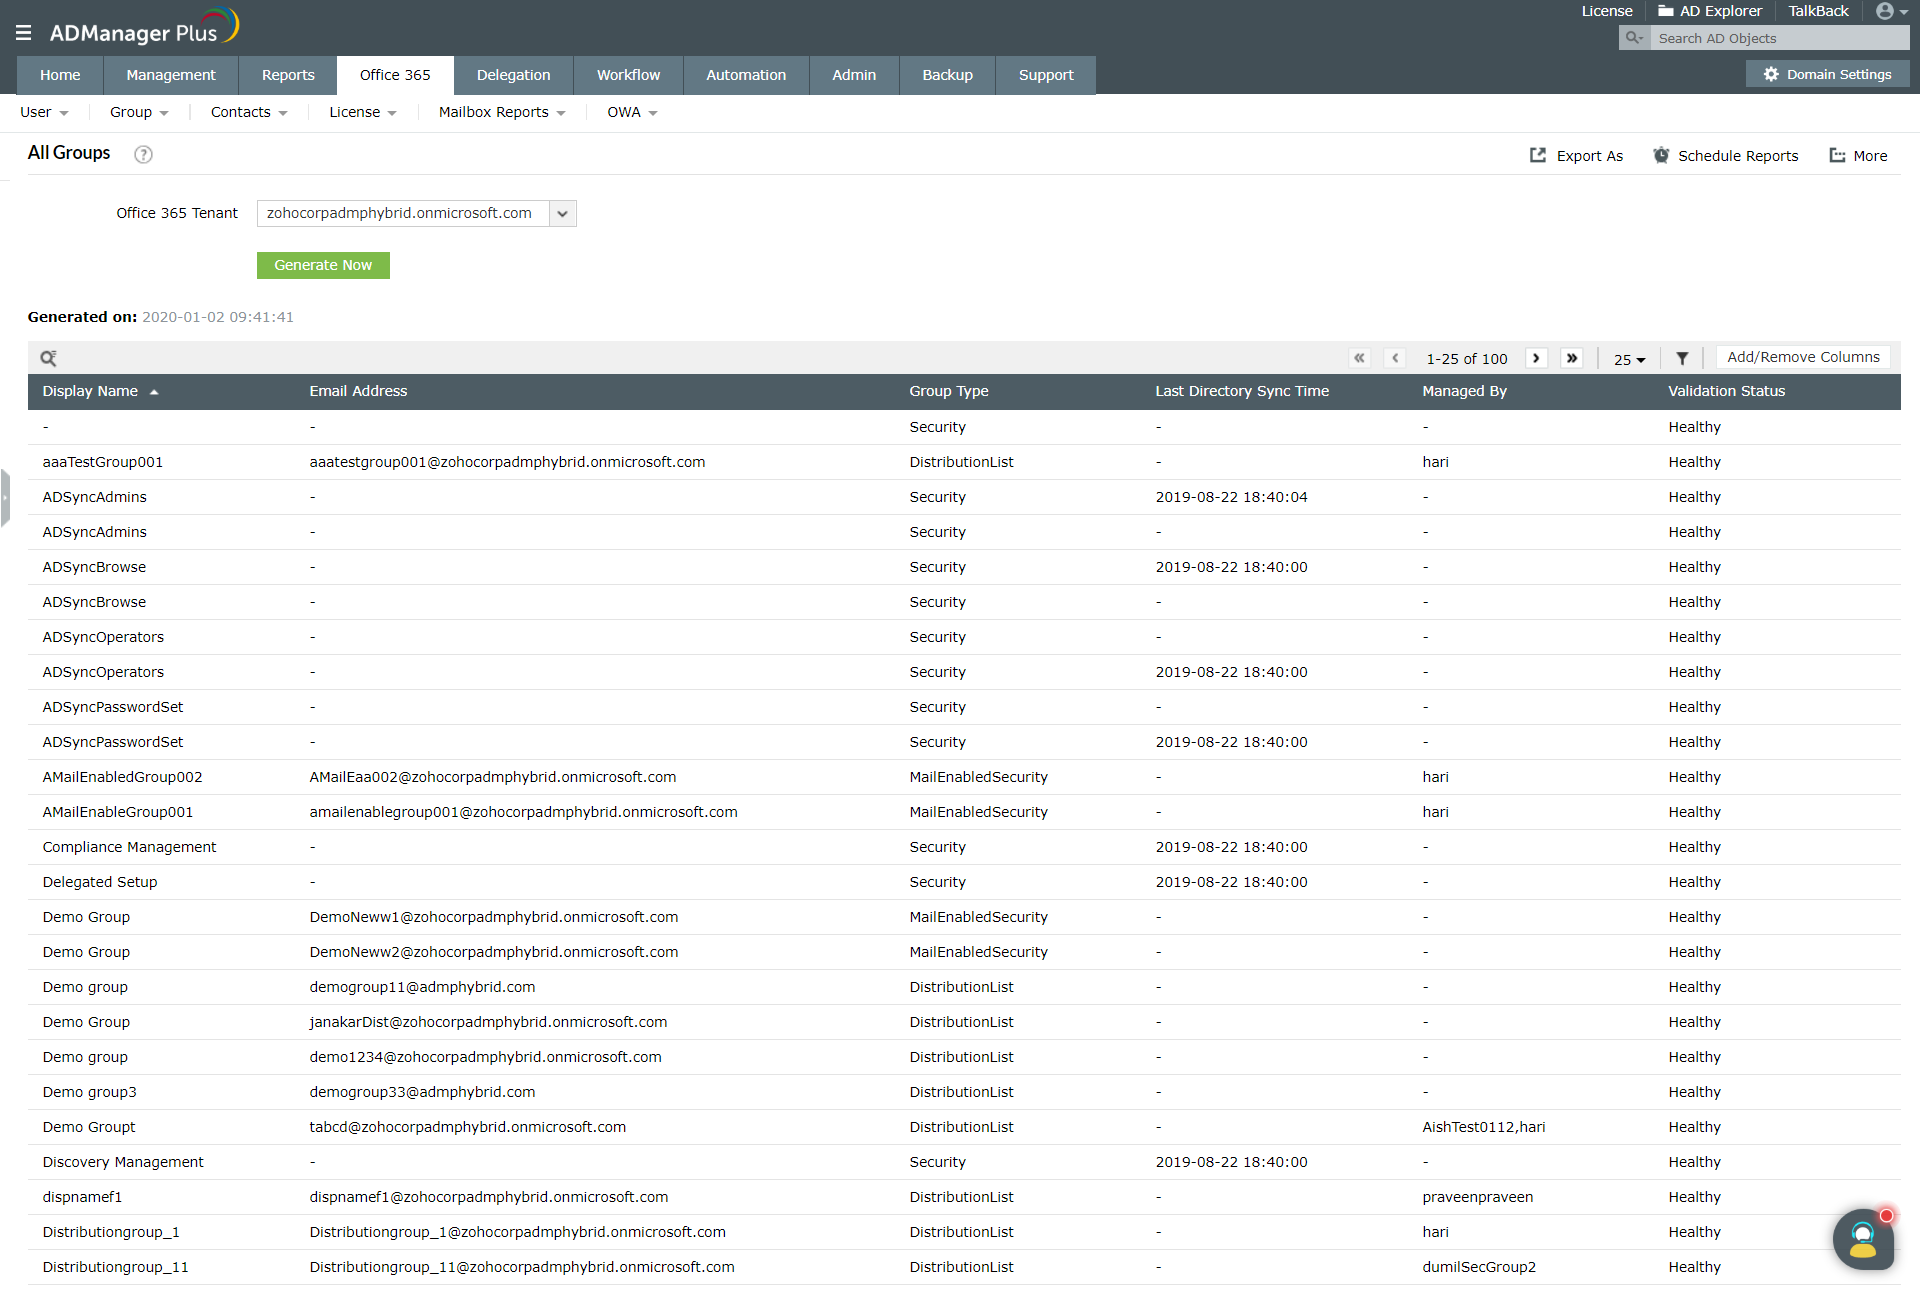Click the Add/Remove Columns button
The height and width of the screenshot is (1297, 1920).
[x=1803, y=357]
